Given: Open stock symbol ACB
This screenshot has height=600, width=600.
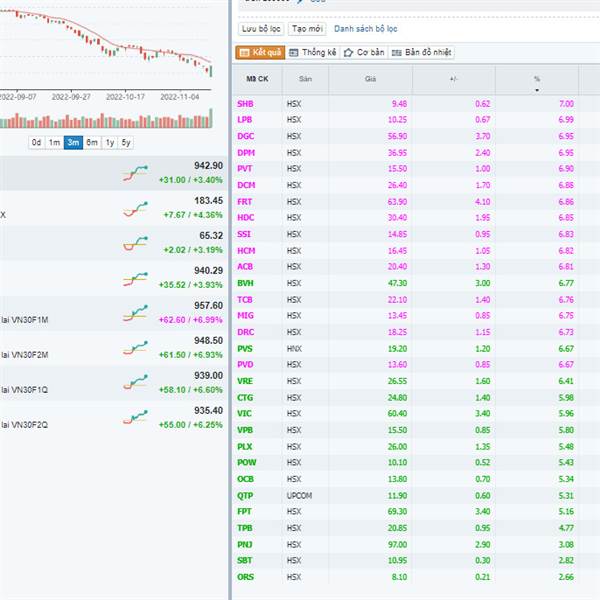Looking at the screenshot, I should [x=245, y=267].
